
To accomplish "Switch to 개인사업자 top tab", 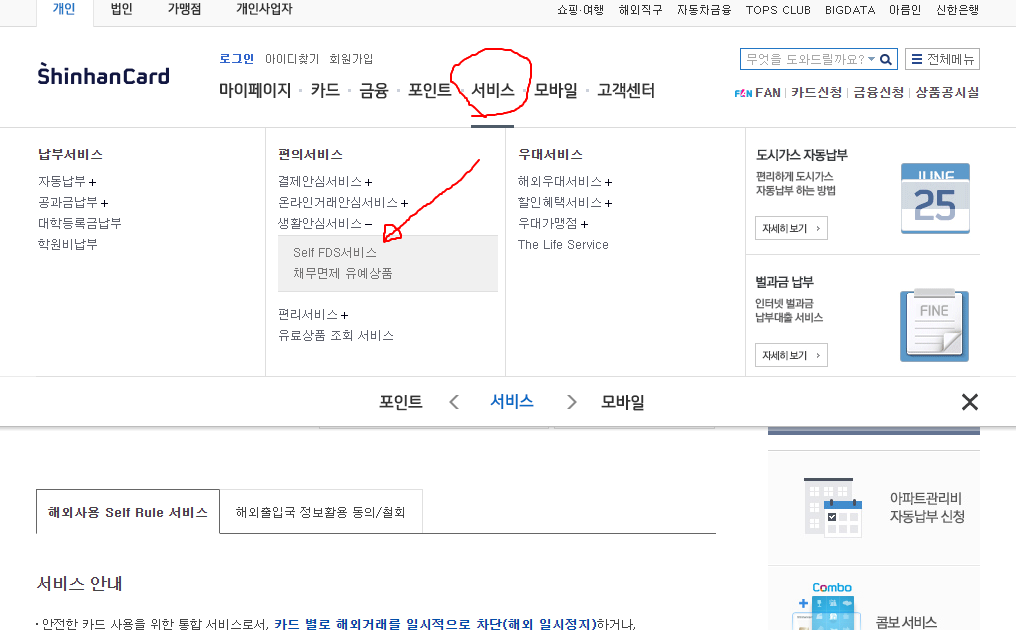I will (x=264, y=10).
